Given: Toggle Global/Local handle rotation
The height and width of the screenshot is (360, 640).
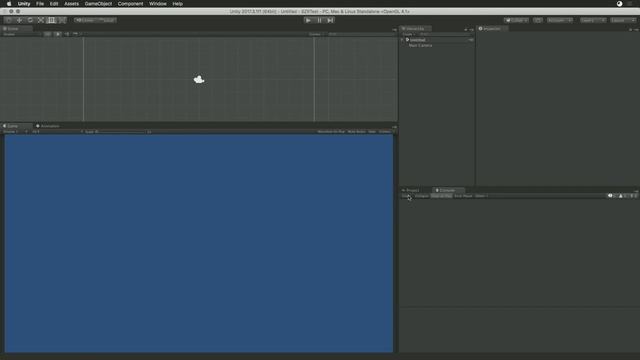Looking at the screenshot, I should 107,20.
